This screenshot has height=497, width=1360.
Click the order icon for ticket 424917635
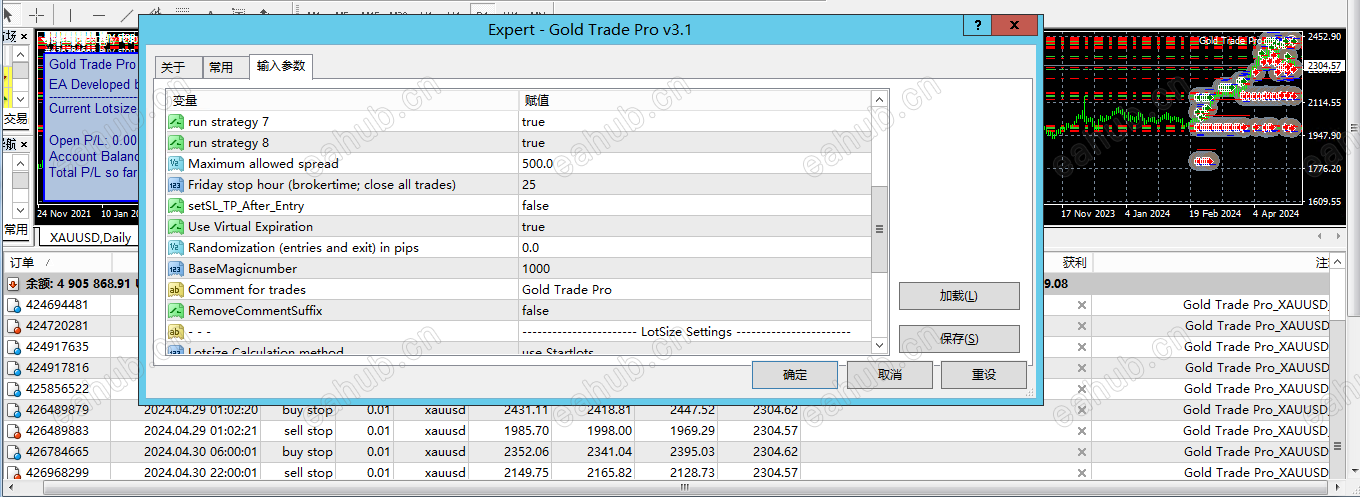click(14, 347)
